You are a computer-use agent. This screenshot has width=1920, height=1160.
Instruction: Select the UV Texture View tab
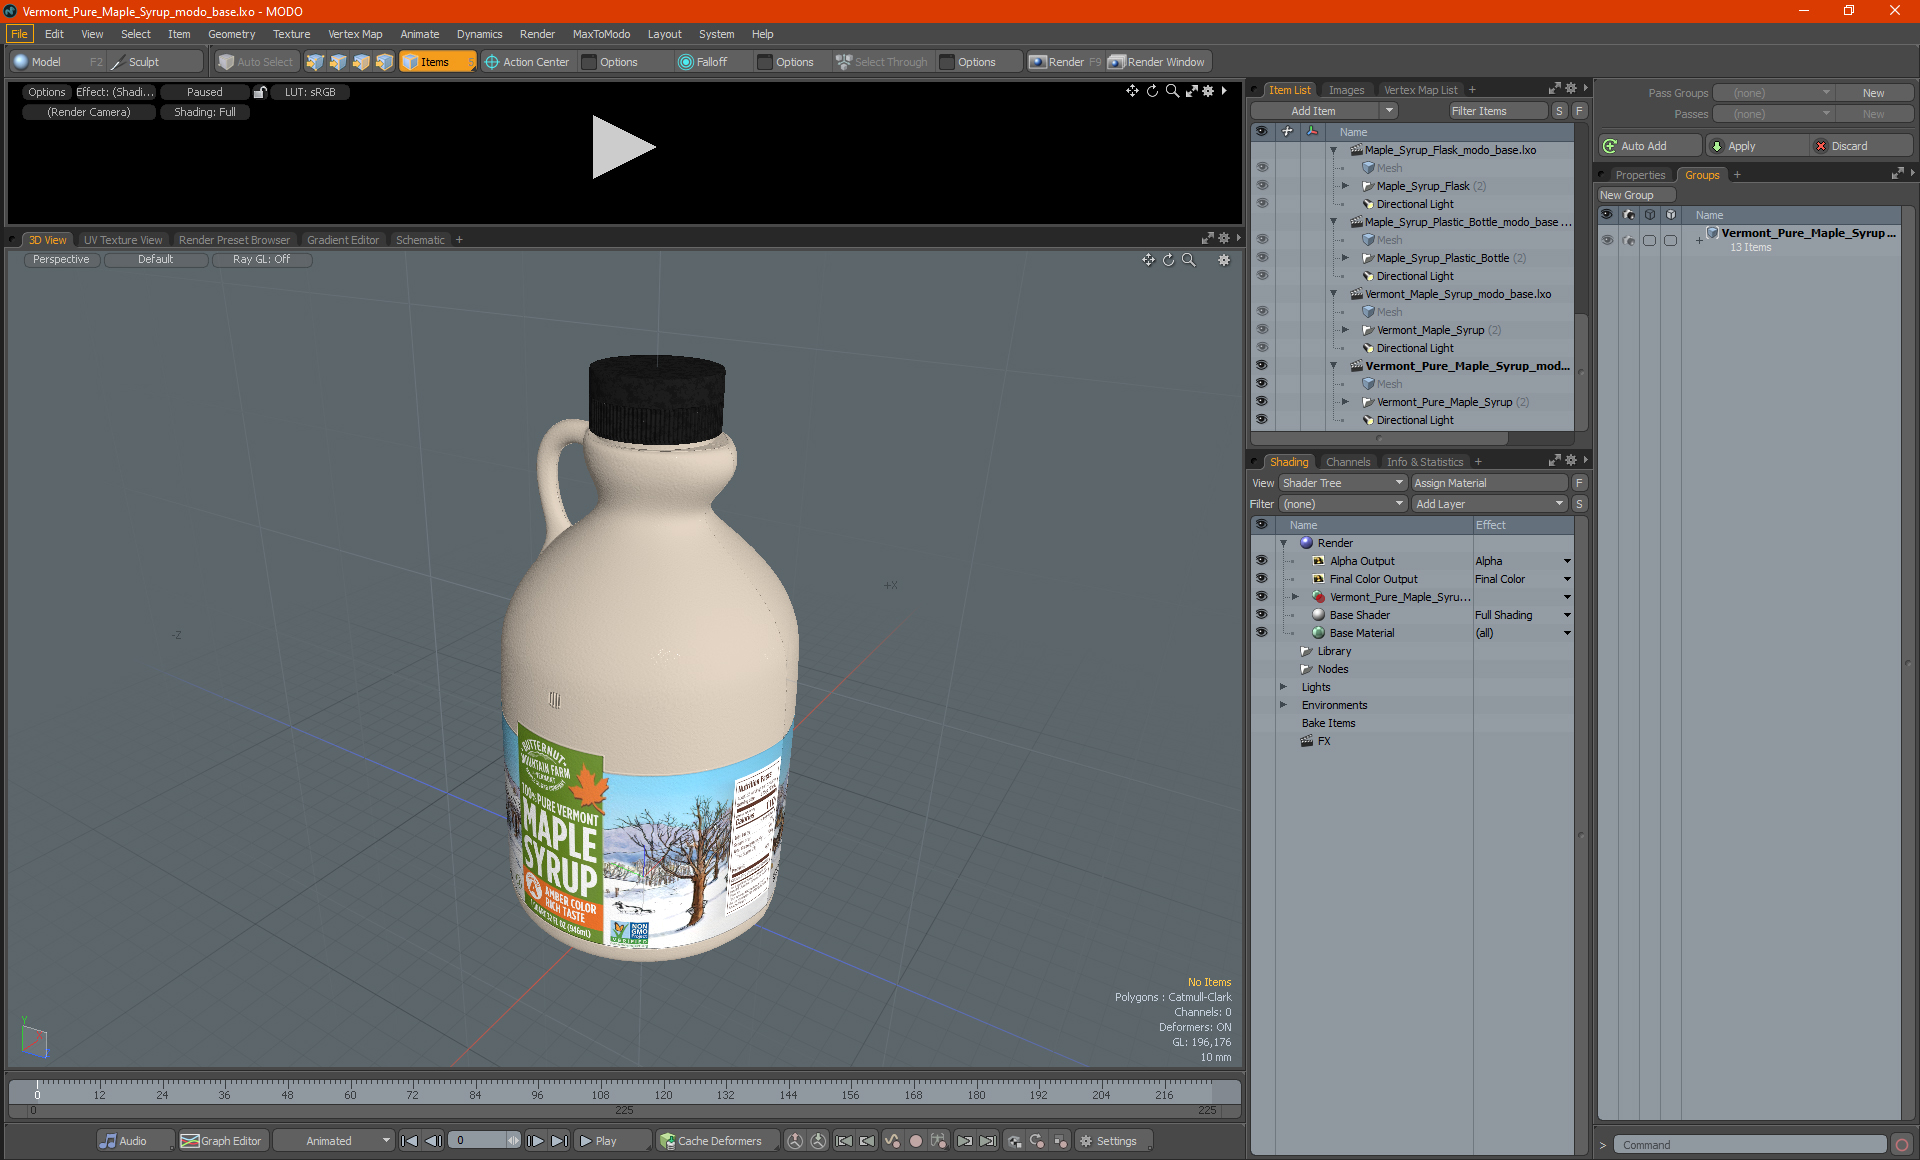[x=121, y=239]
